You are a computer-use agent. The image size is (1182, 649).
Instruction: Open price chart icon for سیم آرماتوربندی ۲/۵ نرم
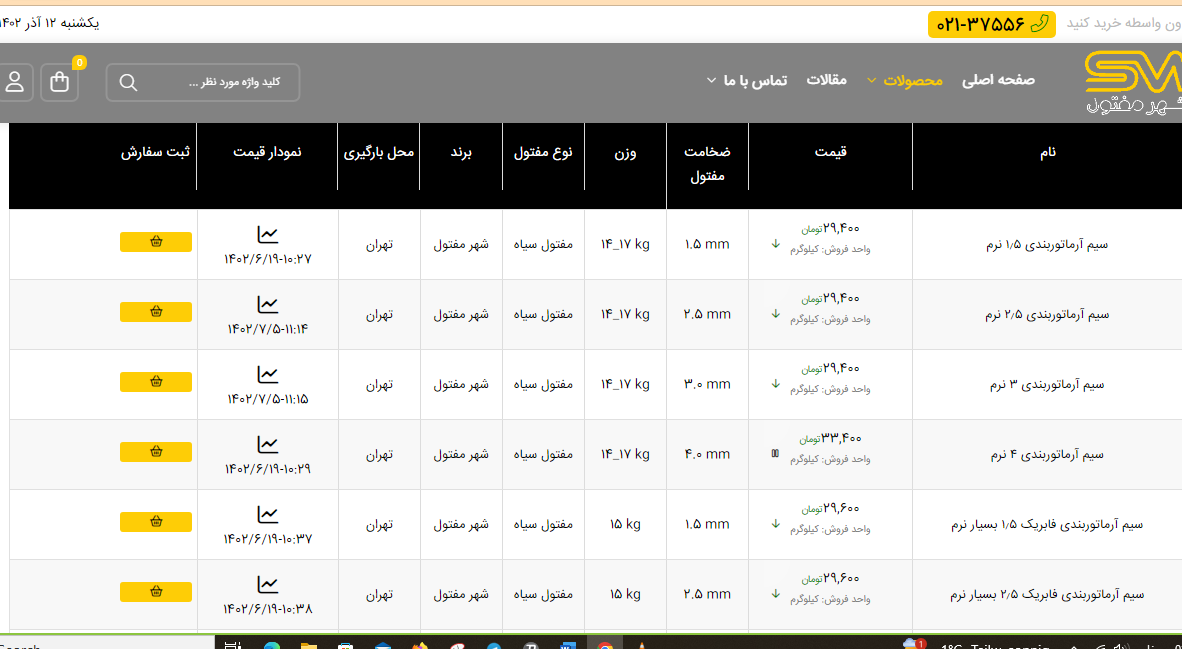[267, 305]
